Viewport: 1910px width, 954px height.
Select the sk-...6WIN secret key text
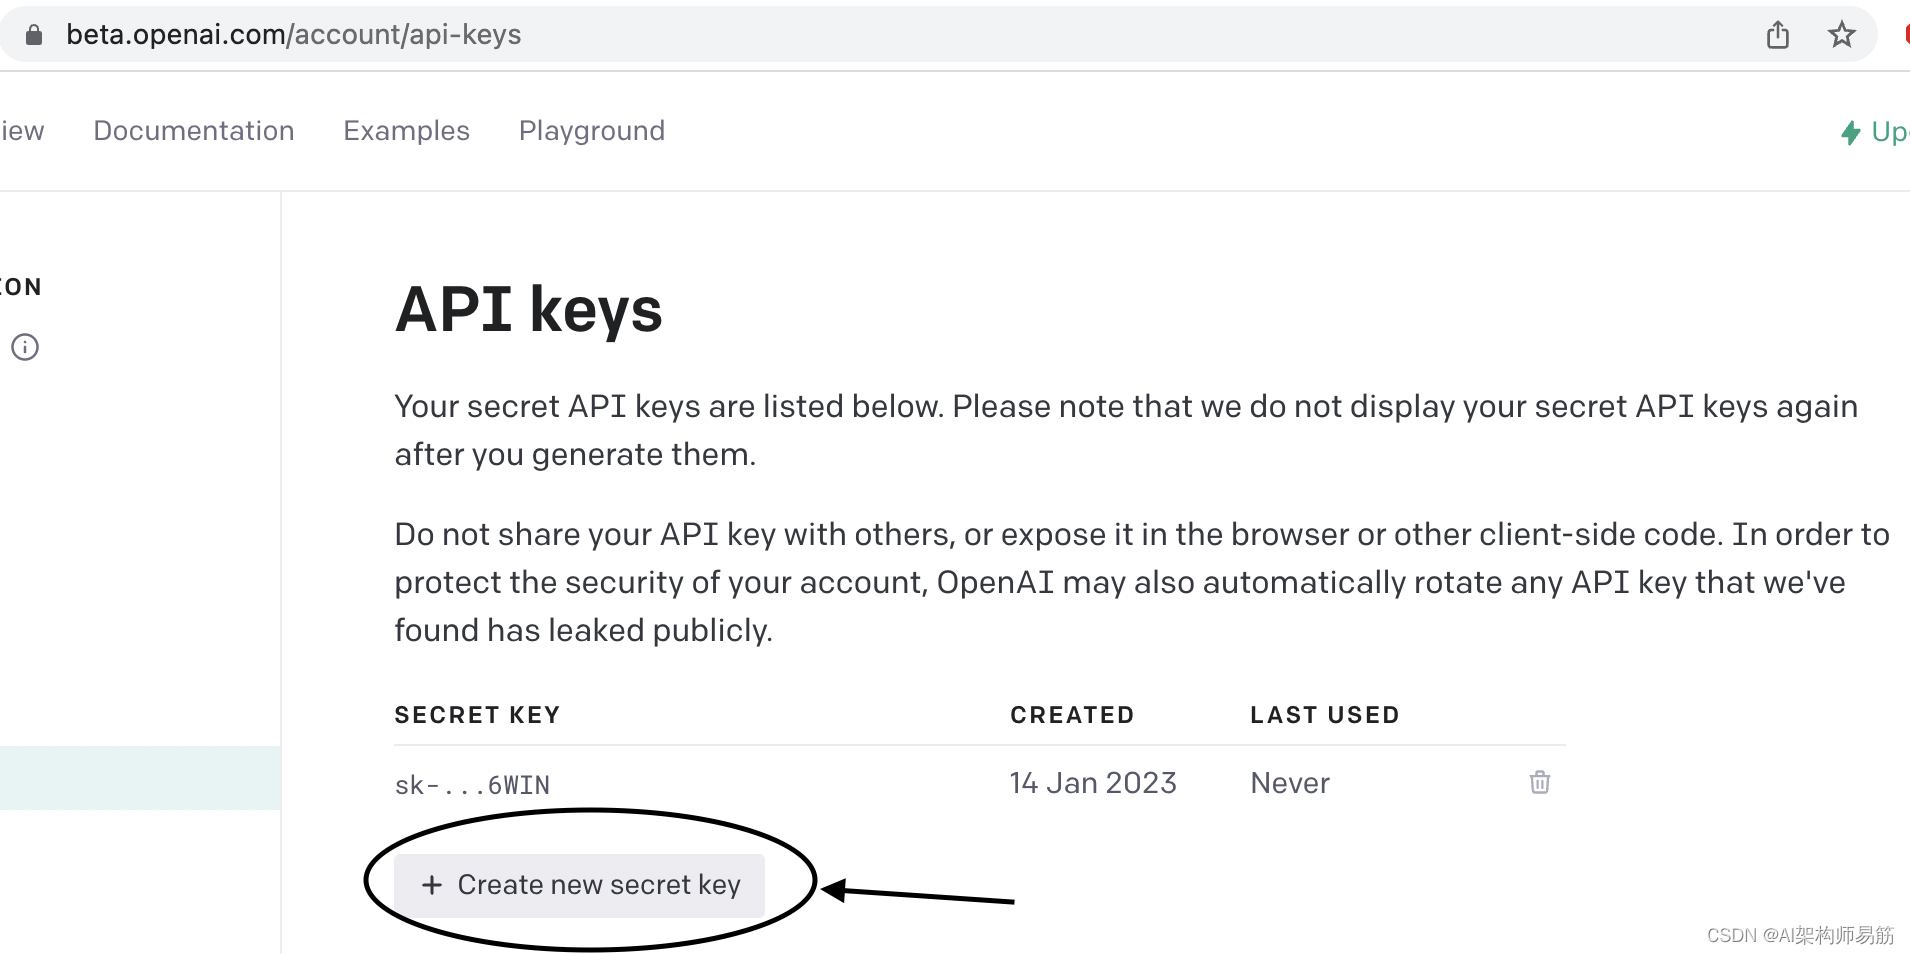[x=472, y=785]
